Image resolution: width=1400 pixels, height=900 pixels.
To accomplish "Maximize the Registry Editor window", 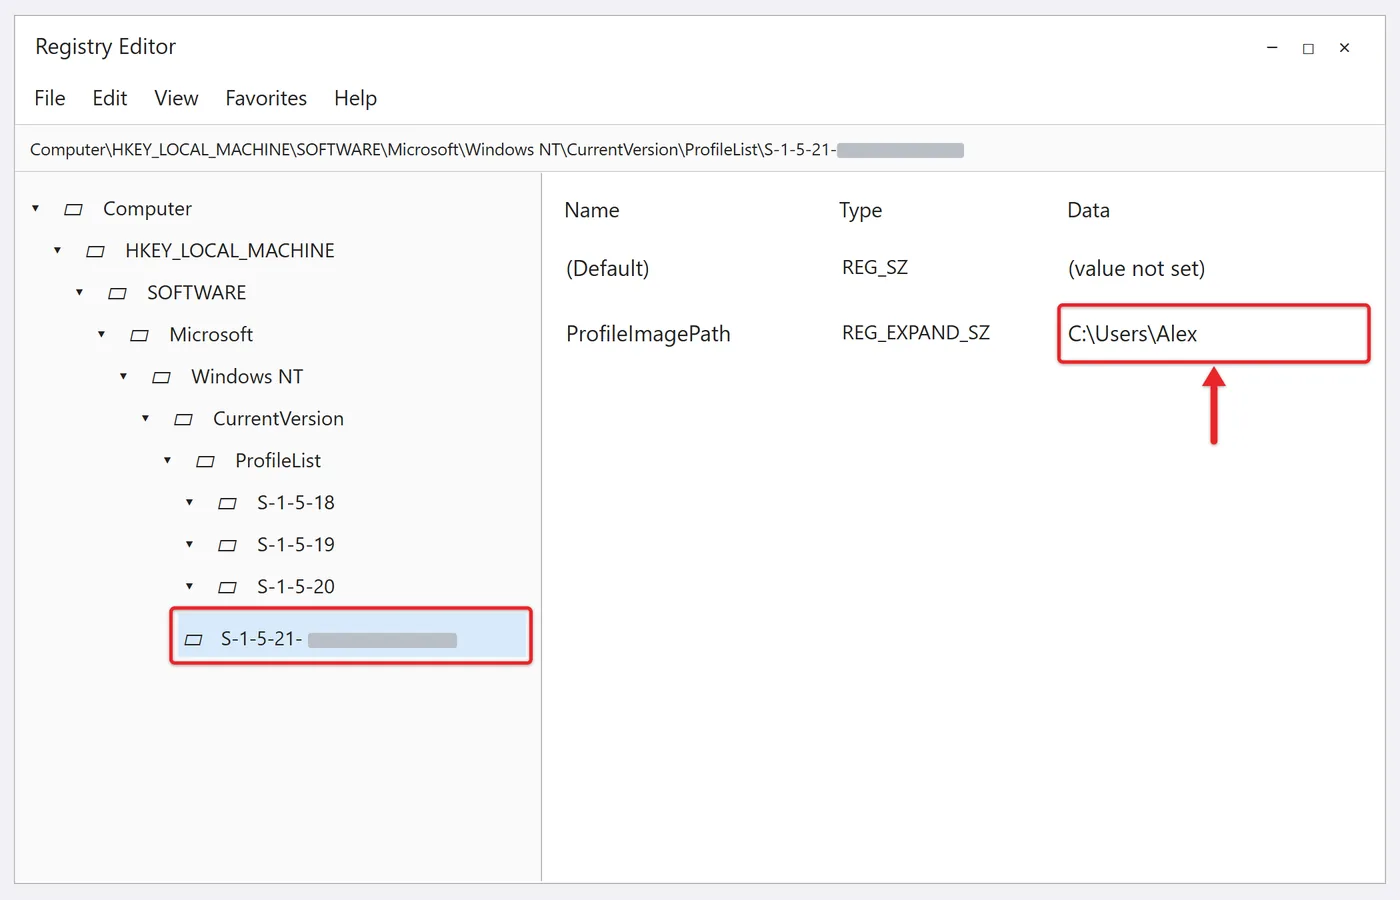I will [x=1308, y=48].
